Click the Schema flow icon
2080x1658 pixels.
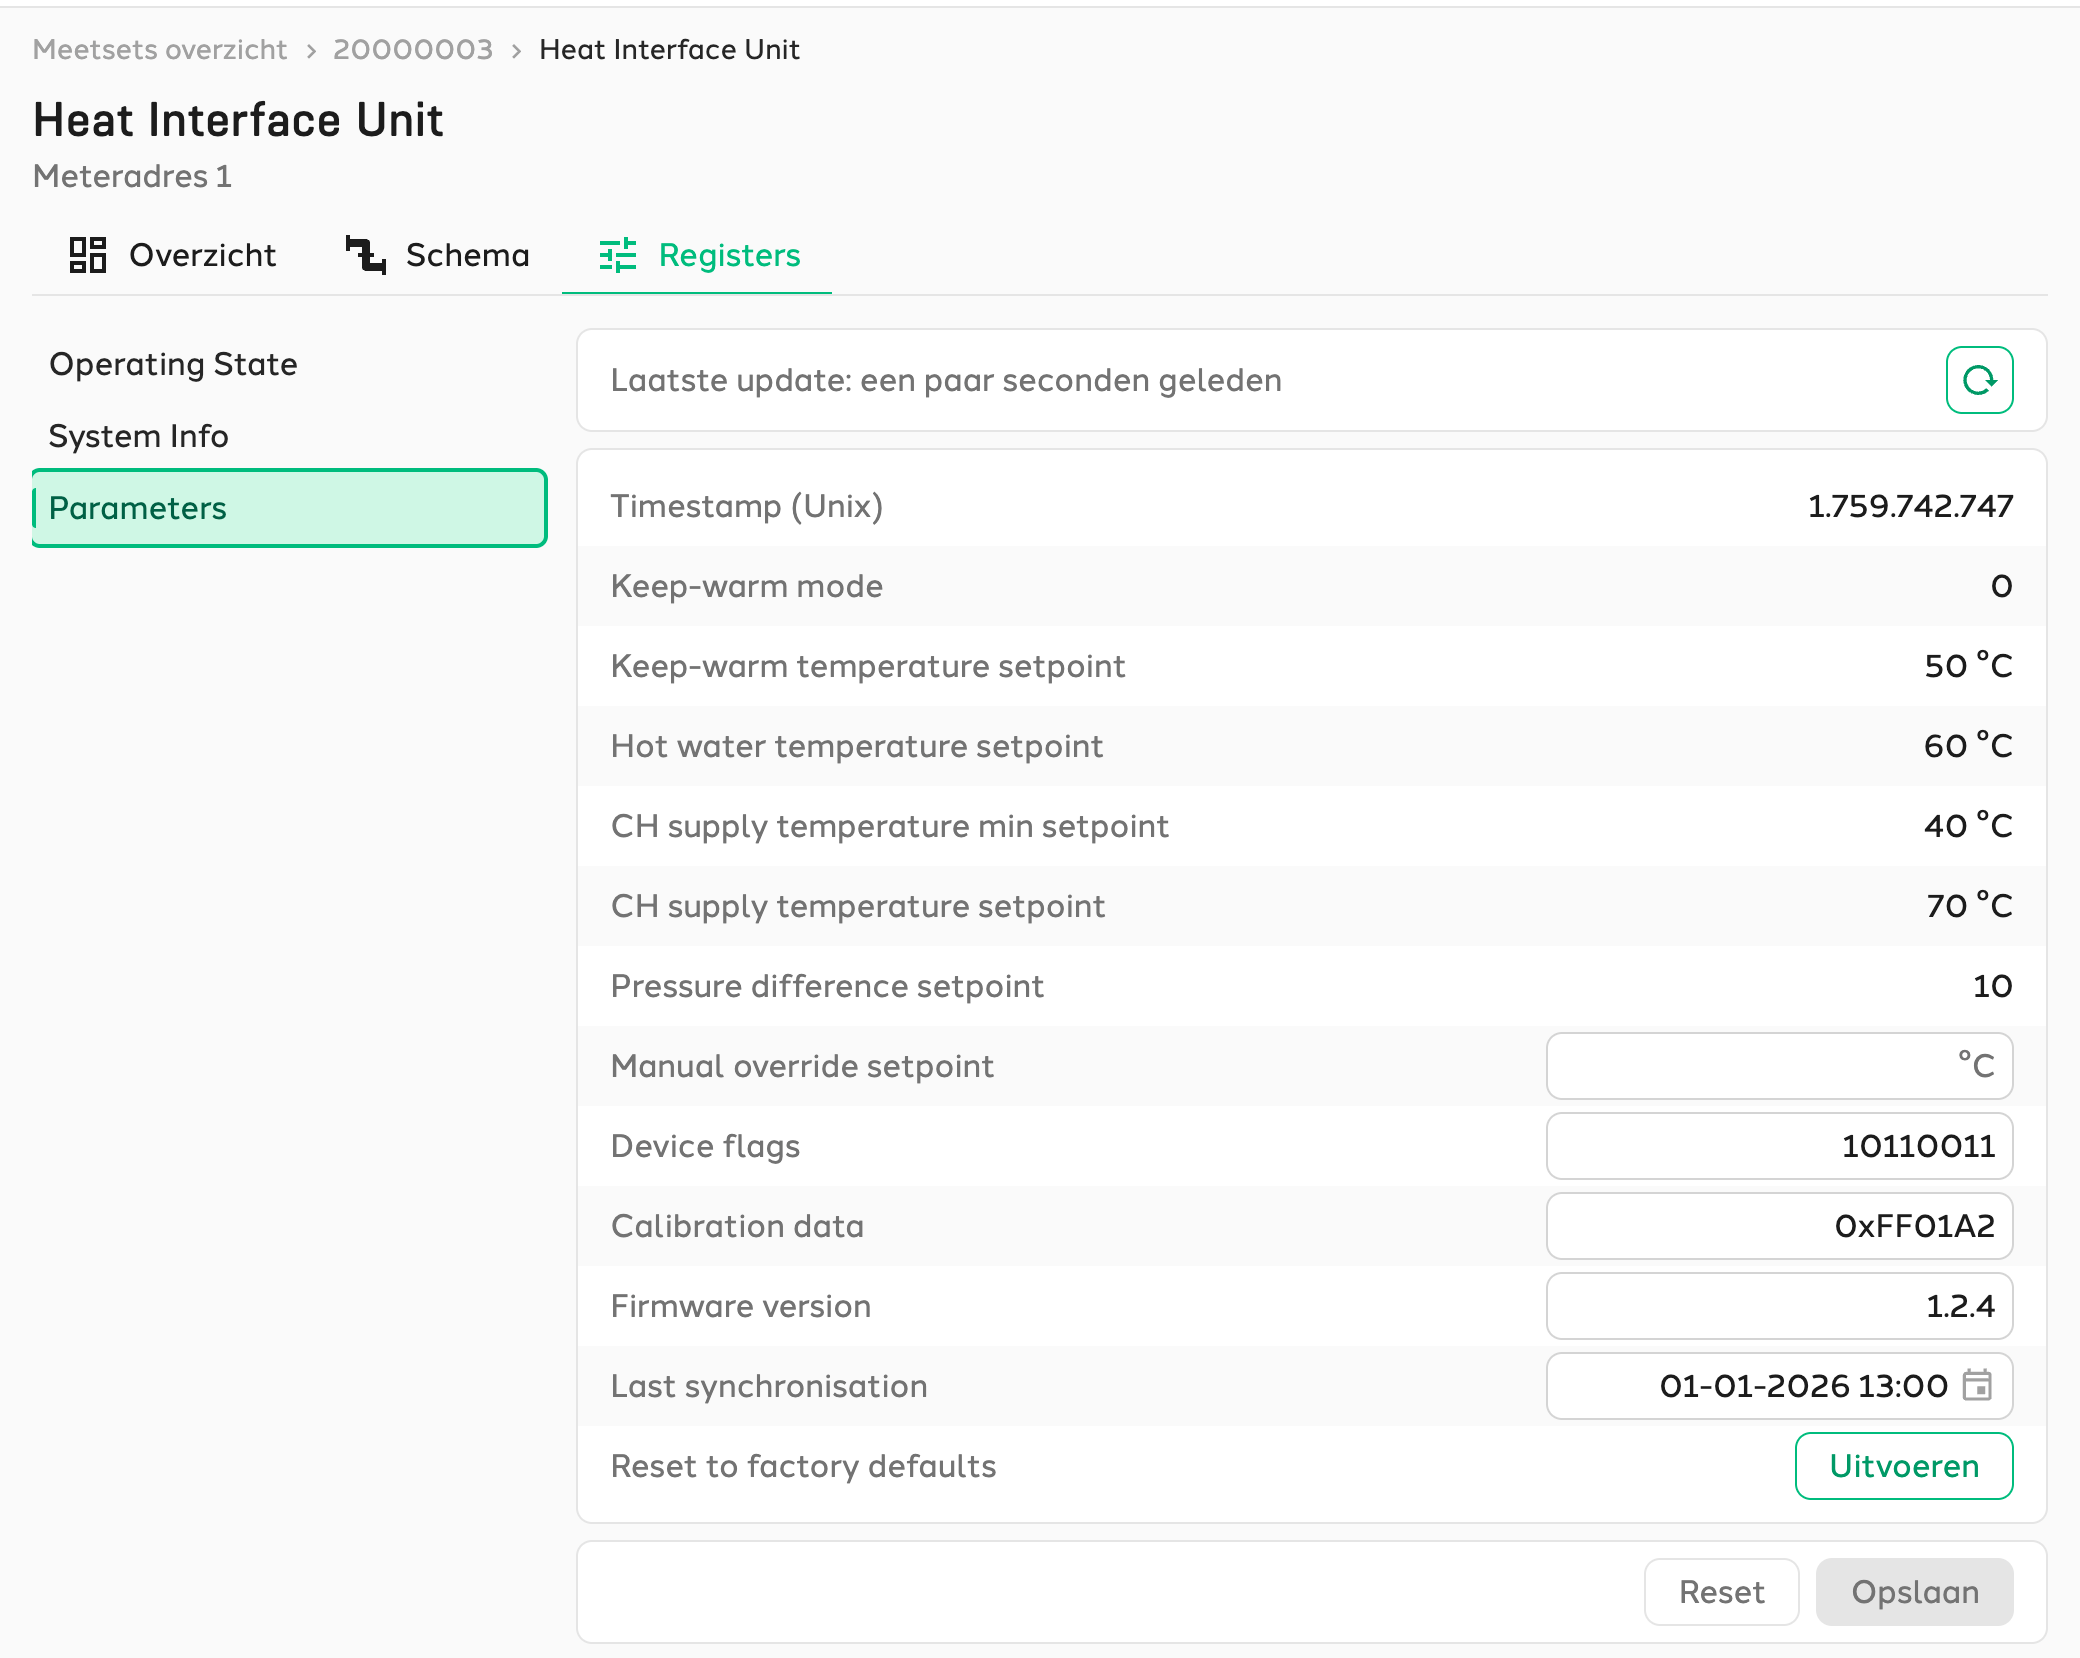pos(365,255)
